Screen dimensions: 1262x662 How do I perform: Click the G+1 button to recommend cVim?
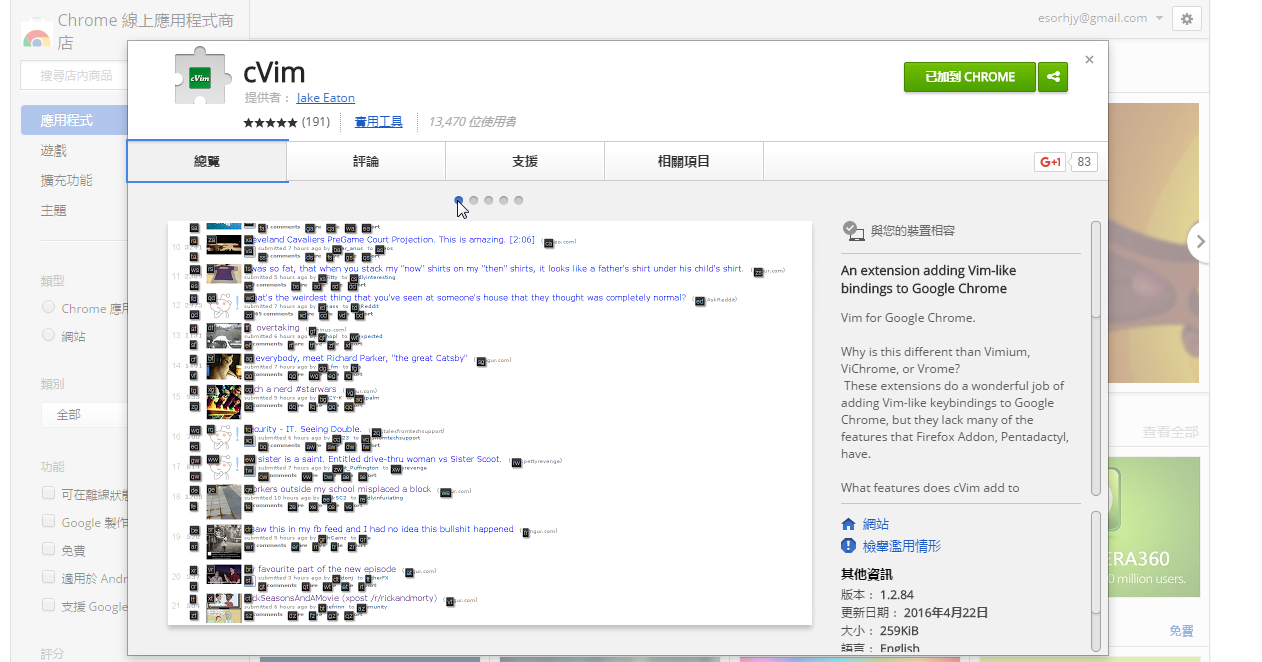point(1049,161)
